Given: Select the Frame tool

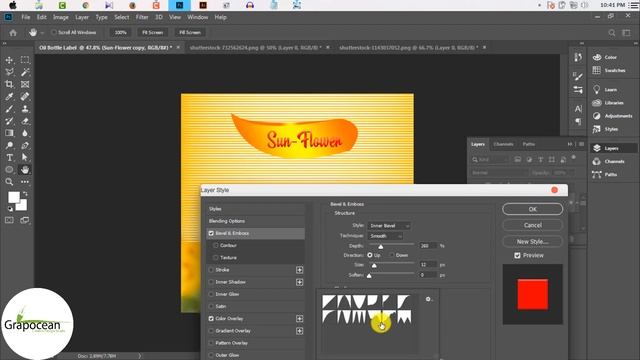Looking at the screenshot, I should (x=25, y=84).
